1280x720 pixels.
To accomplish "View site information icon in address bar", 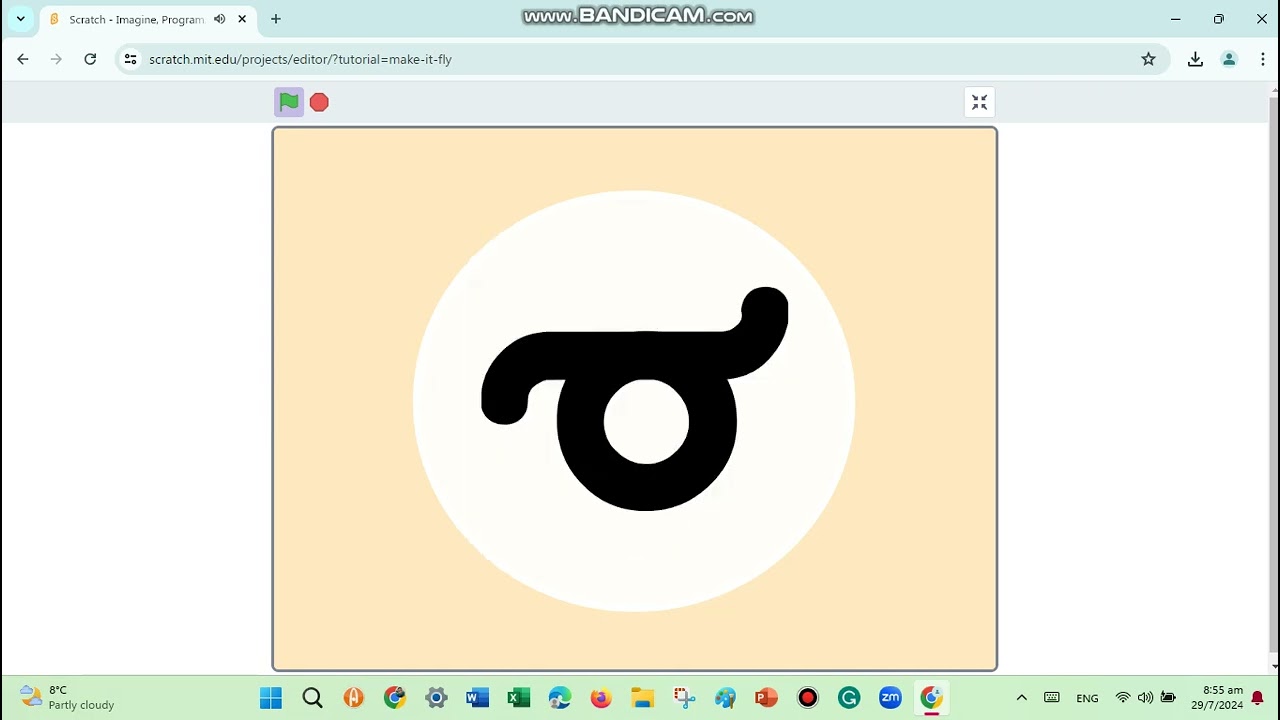I will pos(130,59).
